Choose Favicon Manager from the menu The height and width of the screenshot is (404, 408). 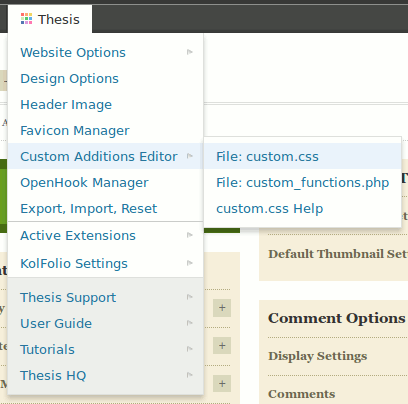(x=105, y=130)
